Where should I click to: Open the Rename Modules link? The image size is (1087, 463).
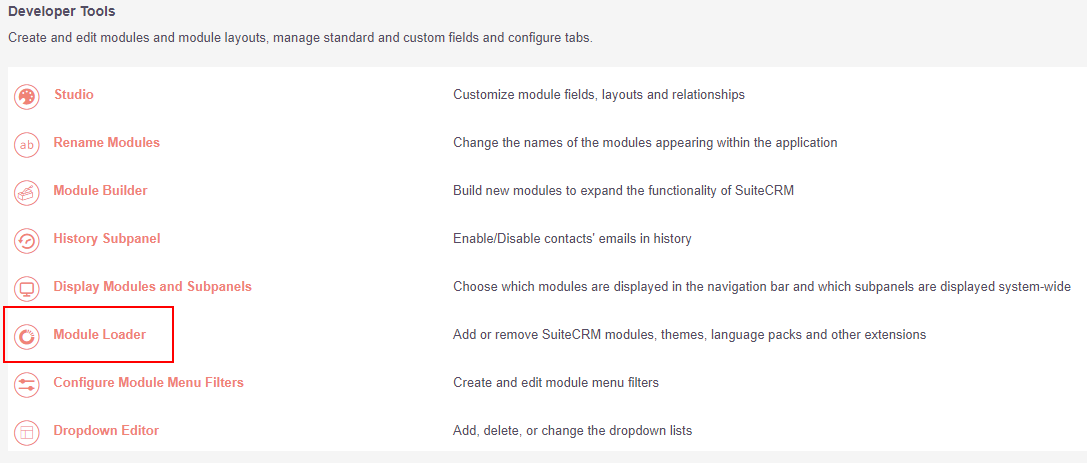(x=107, y=142)
